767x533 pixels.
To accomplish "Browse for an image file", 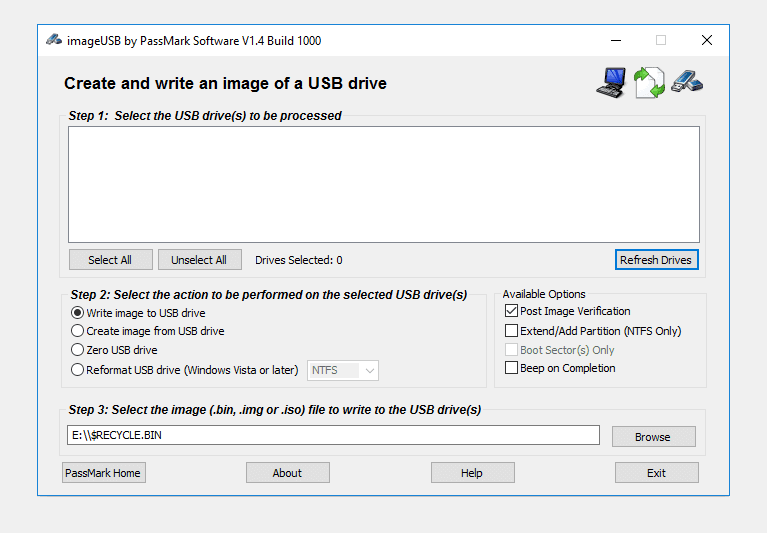I will coord(654,437).
